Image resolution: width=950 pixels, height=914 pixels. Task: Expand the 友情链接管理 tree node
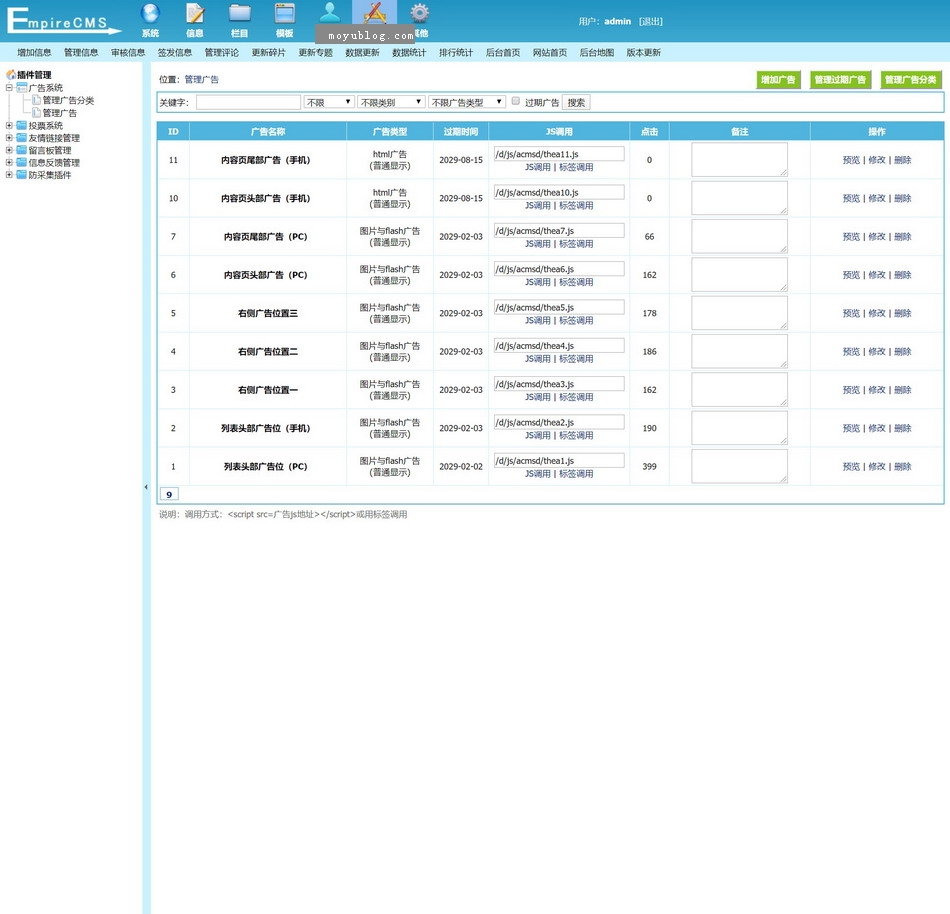[9, 137]
